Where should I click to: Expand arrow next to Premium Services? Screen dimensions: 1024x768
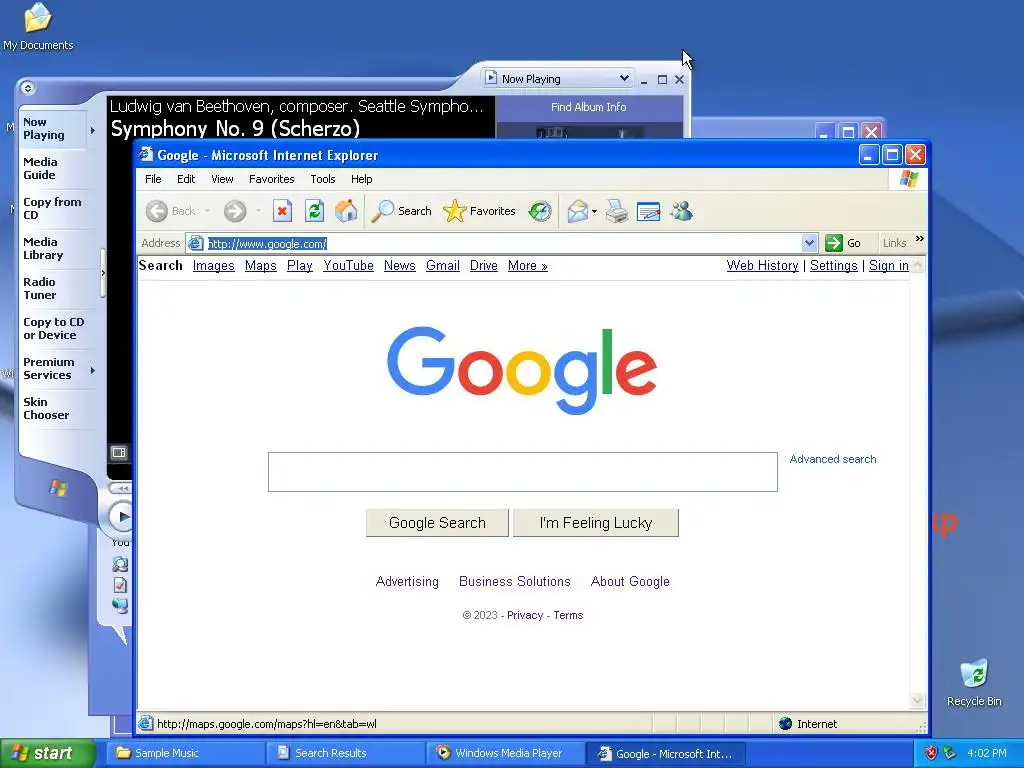pos(93,370)
